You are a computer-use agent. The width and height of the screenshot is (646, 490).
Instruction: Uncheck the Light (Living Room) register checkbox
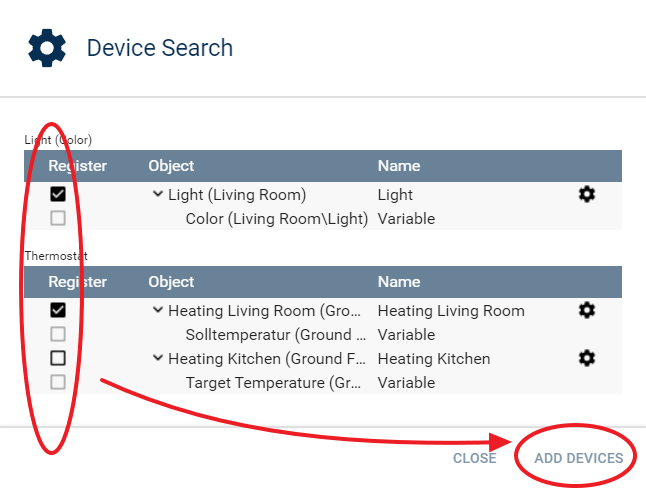58,194
